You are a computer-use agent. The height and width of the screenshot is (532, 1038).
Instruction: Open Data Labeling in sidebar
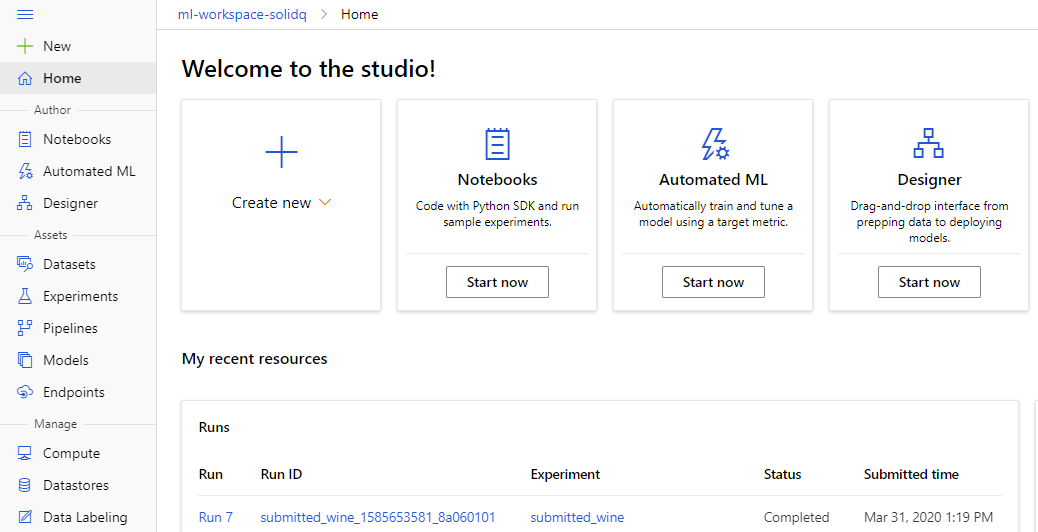pos(85,517)
